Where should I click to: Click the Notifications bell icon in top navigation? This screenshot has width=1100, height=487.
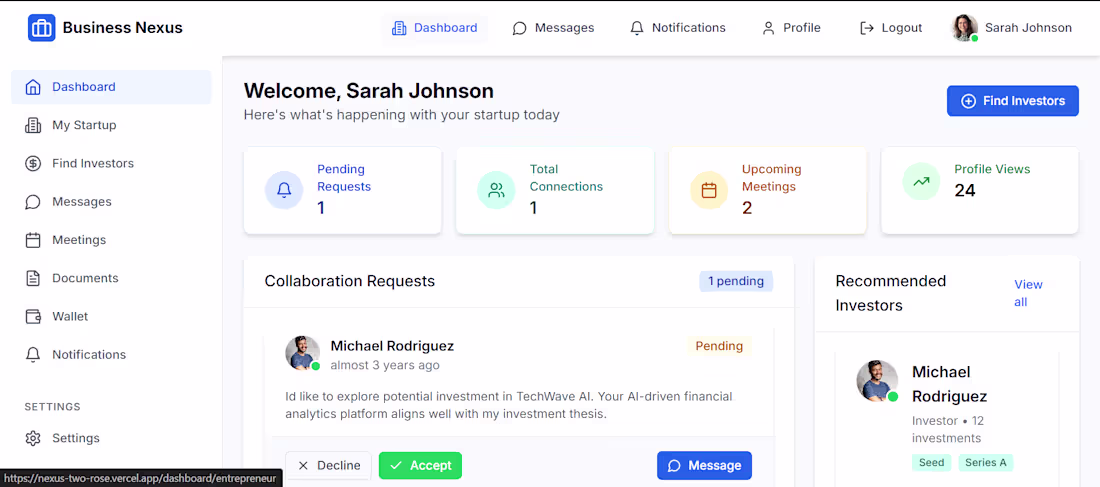click(636, 28)
